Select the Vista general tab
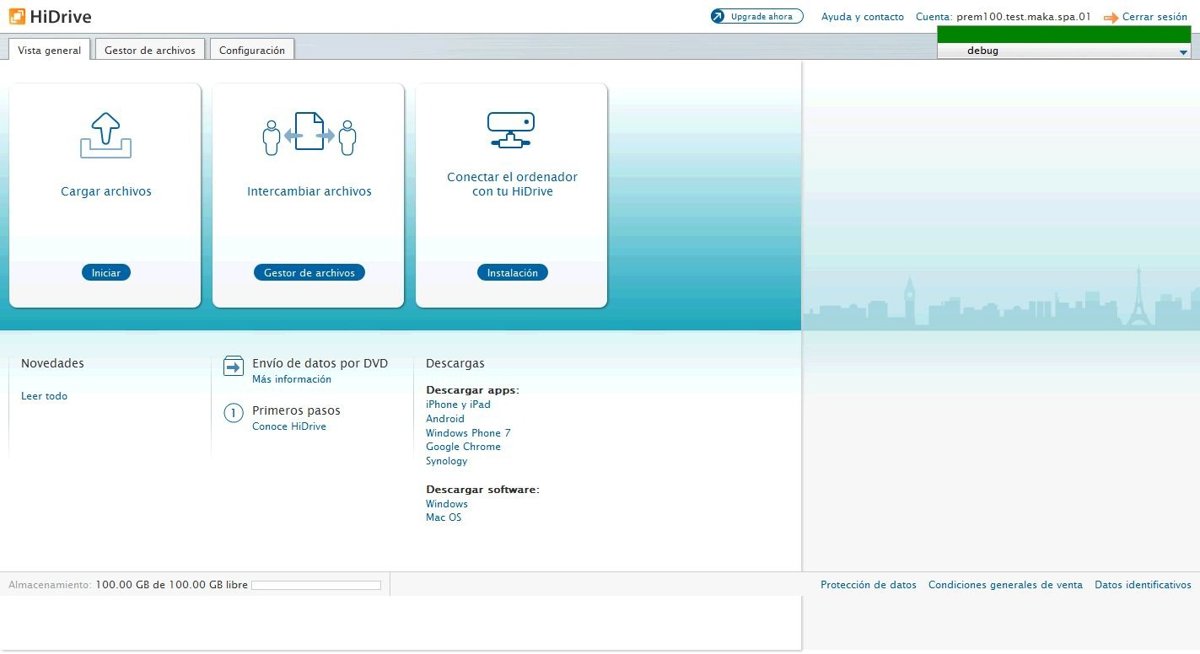Viewport: 1200px width, 654px height. click(49, 50)
